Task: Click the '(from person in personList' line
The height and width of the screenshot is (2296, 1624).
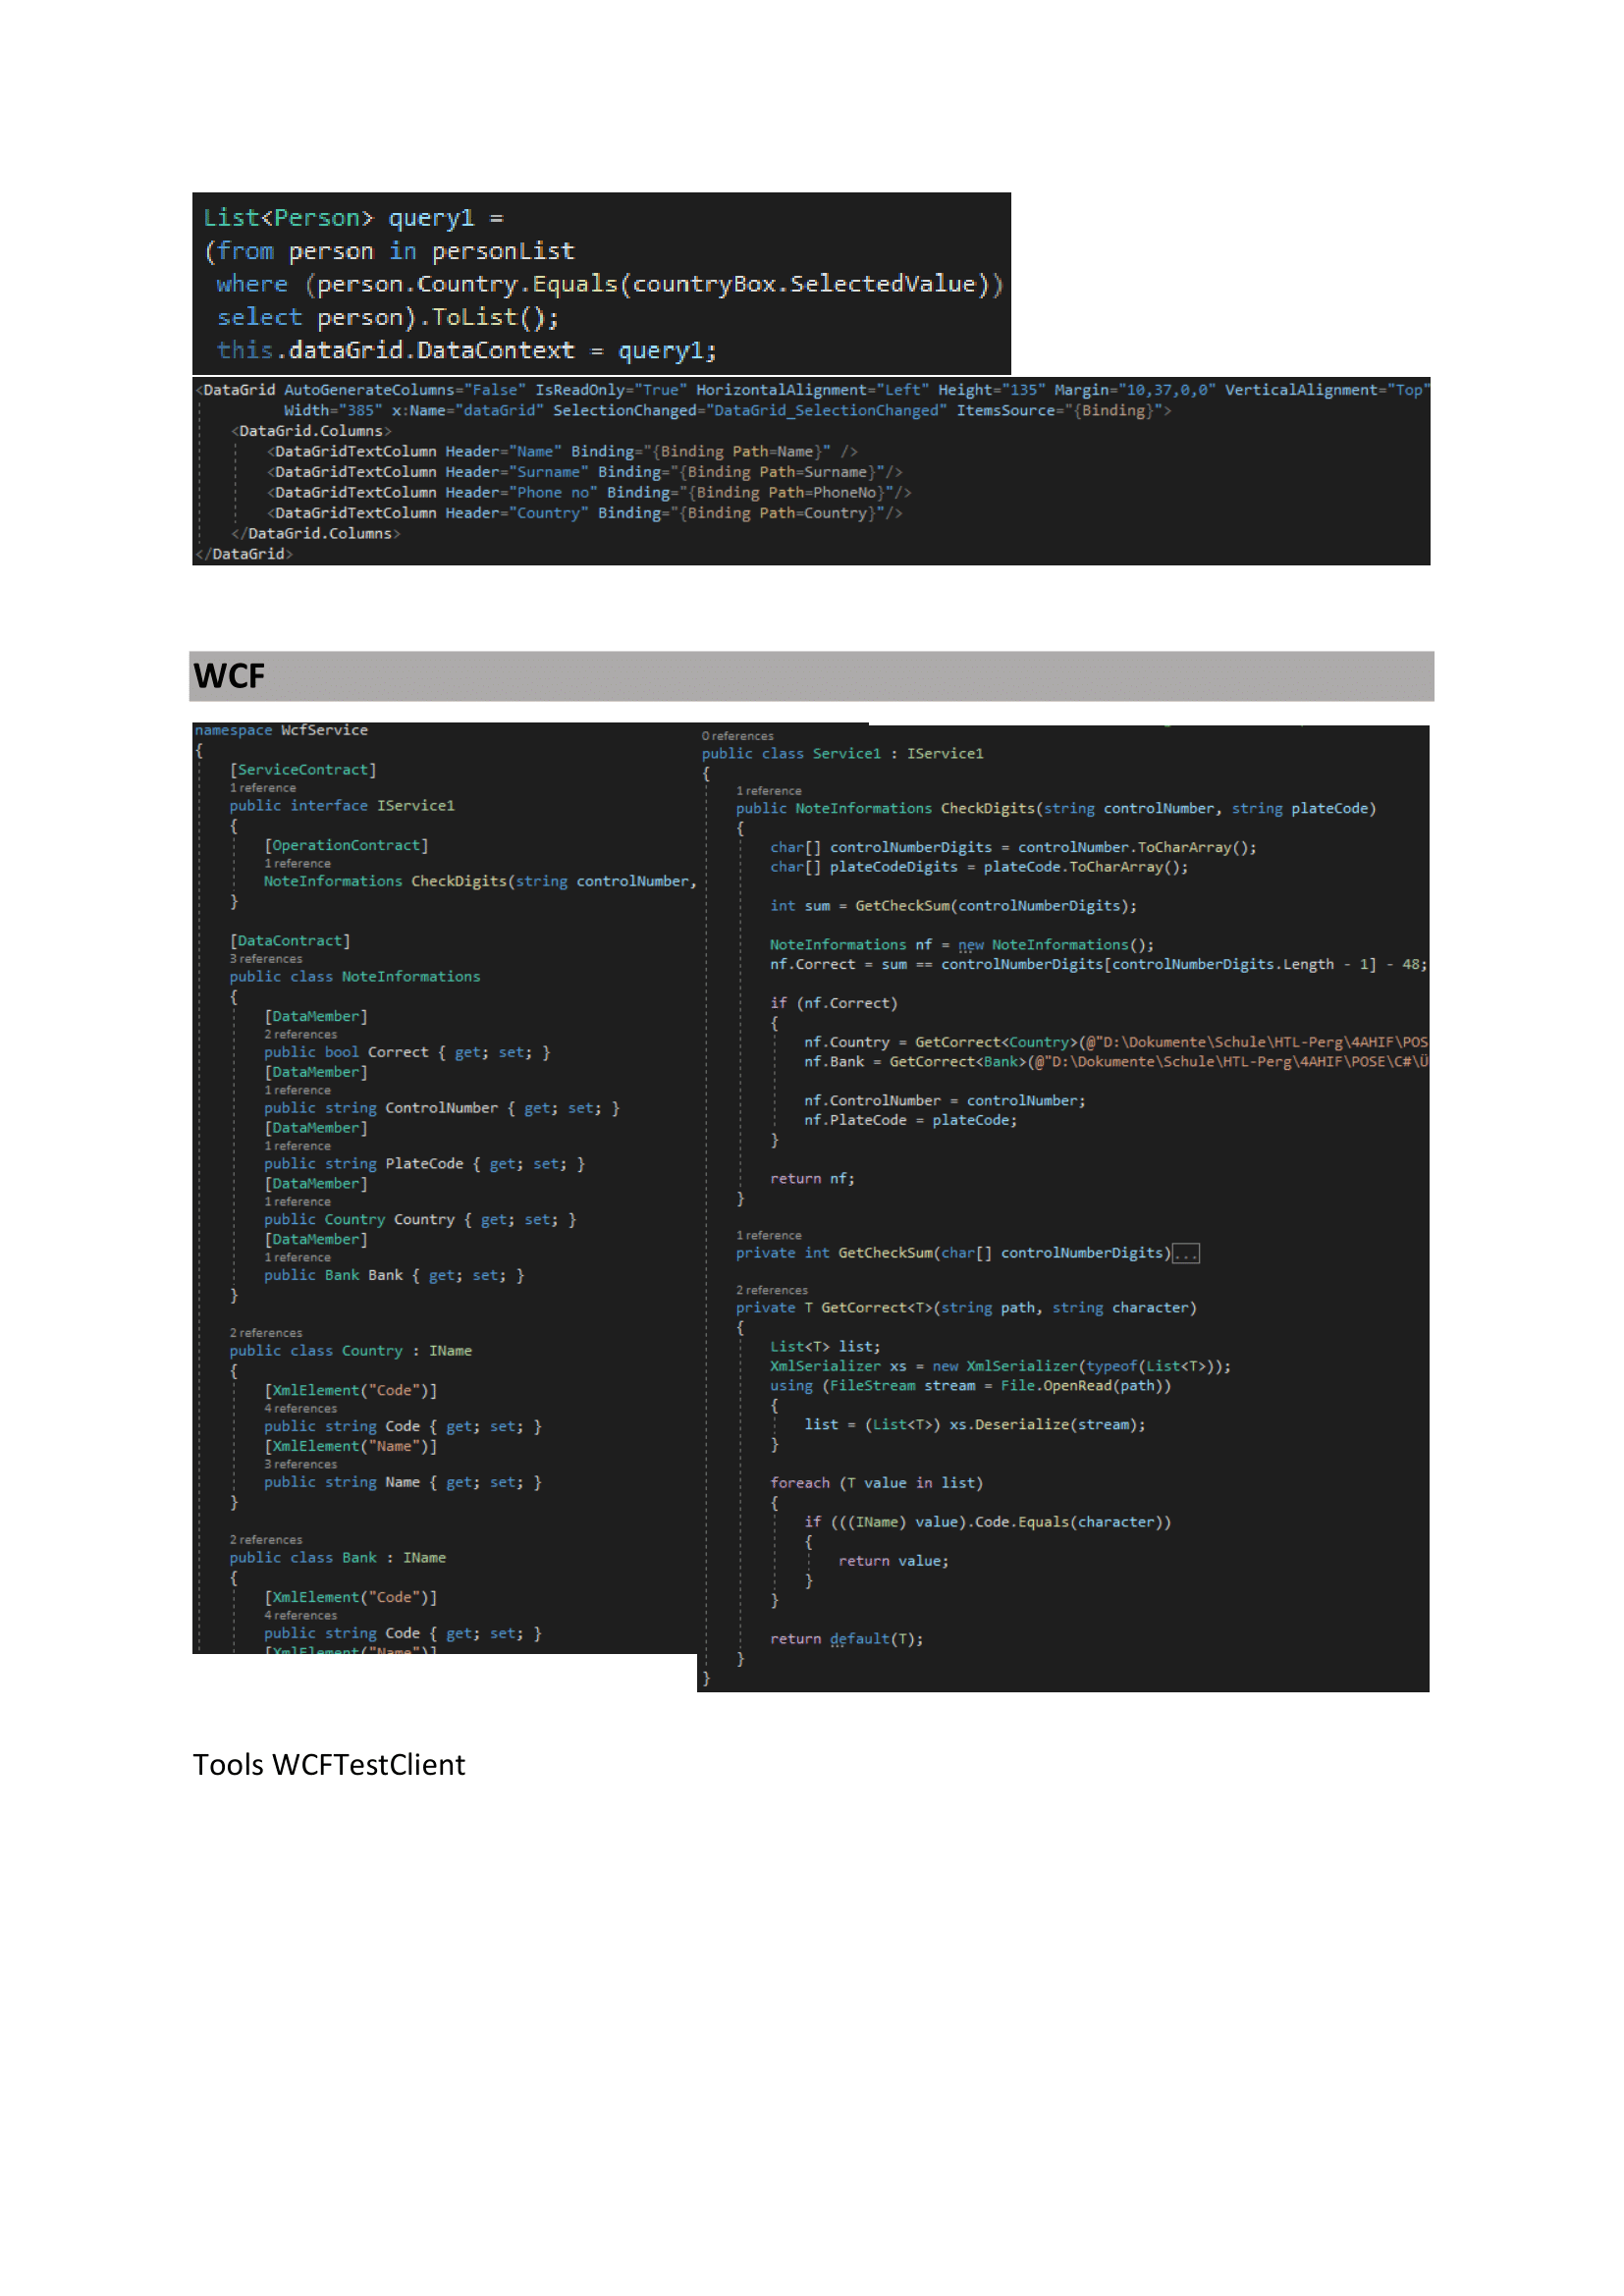Action: tap(390, 251)
